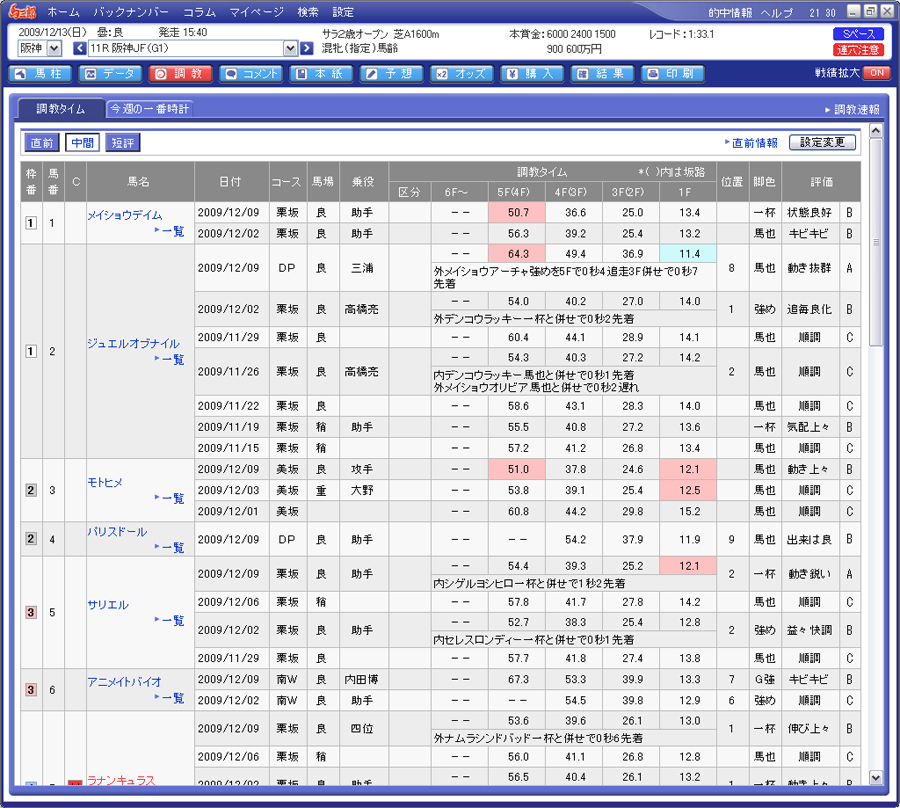Select the 短評 view toggle
The height and width of the screenshot is (808, 900).
tap(122, 143)
